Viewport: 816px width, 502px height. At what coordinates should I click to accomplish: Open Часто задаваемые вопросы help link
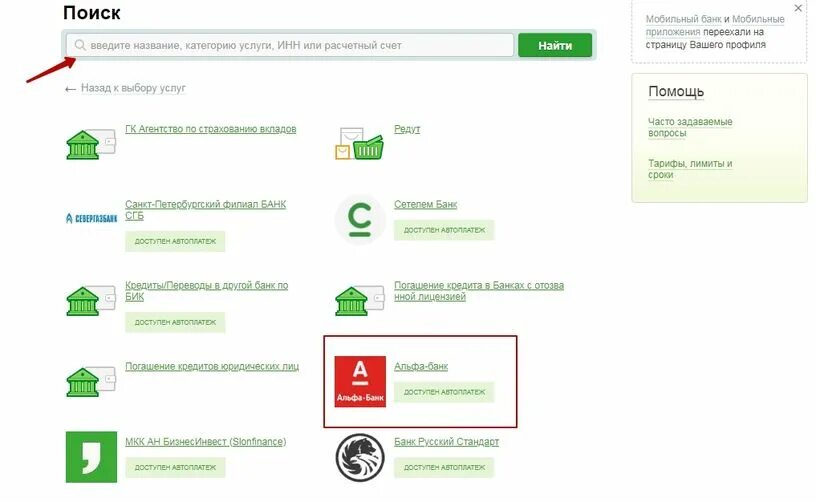tap(690, 127)
